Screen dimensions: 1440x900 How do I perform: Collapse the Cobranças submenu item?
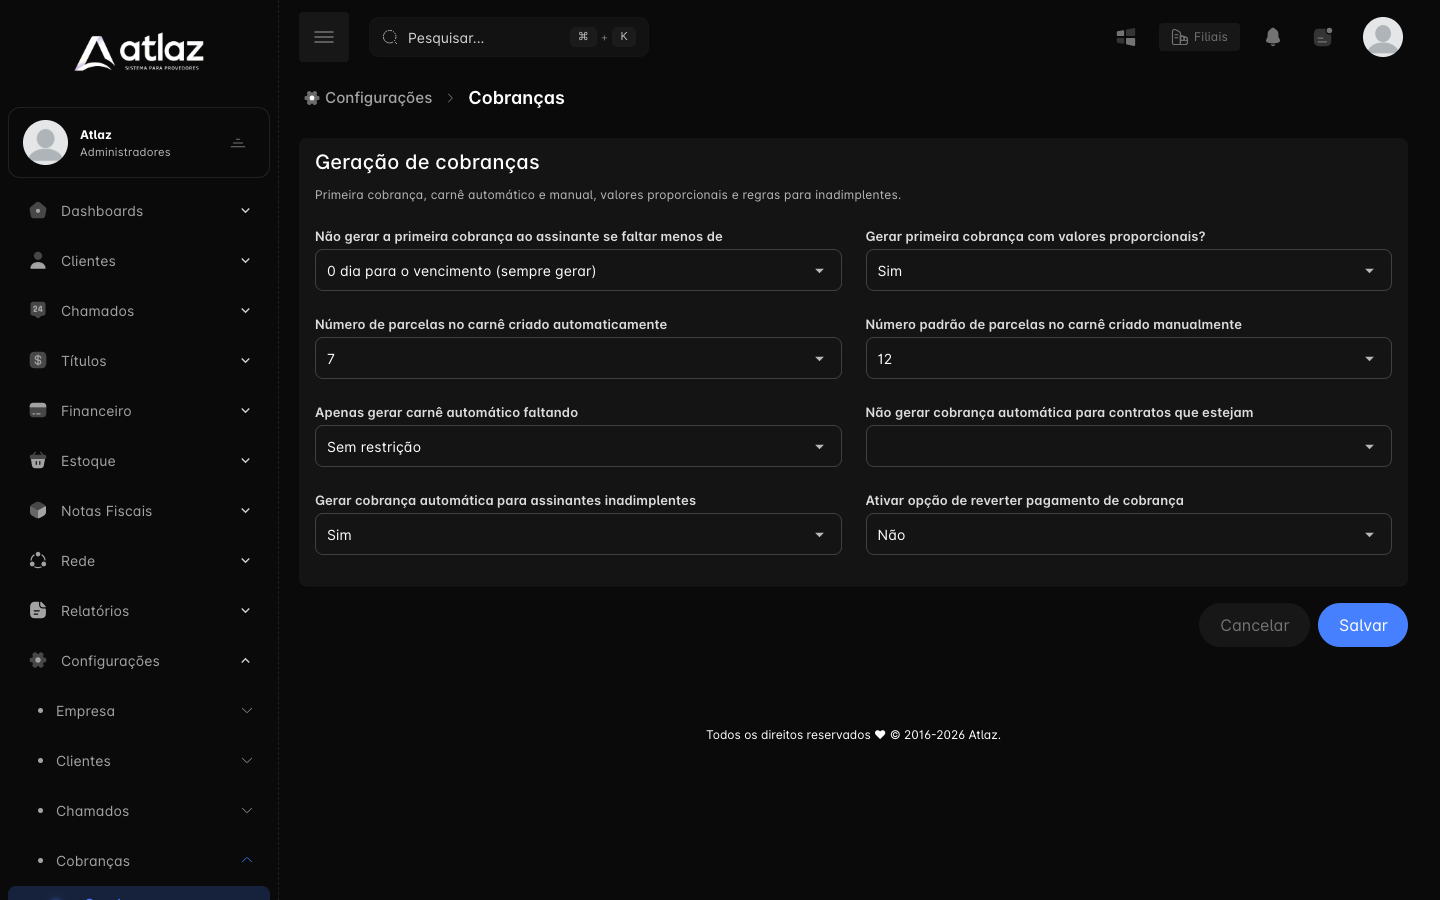click(x=139, y=861)
